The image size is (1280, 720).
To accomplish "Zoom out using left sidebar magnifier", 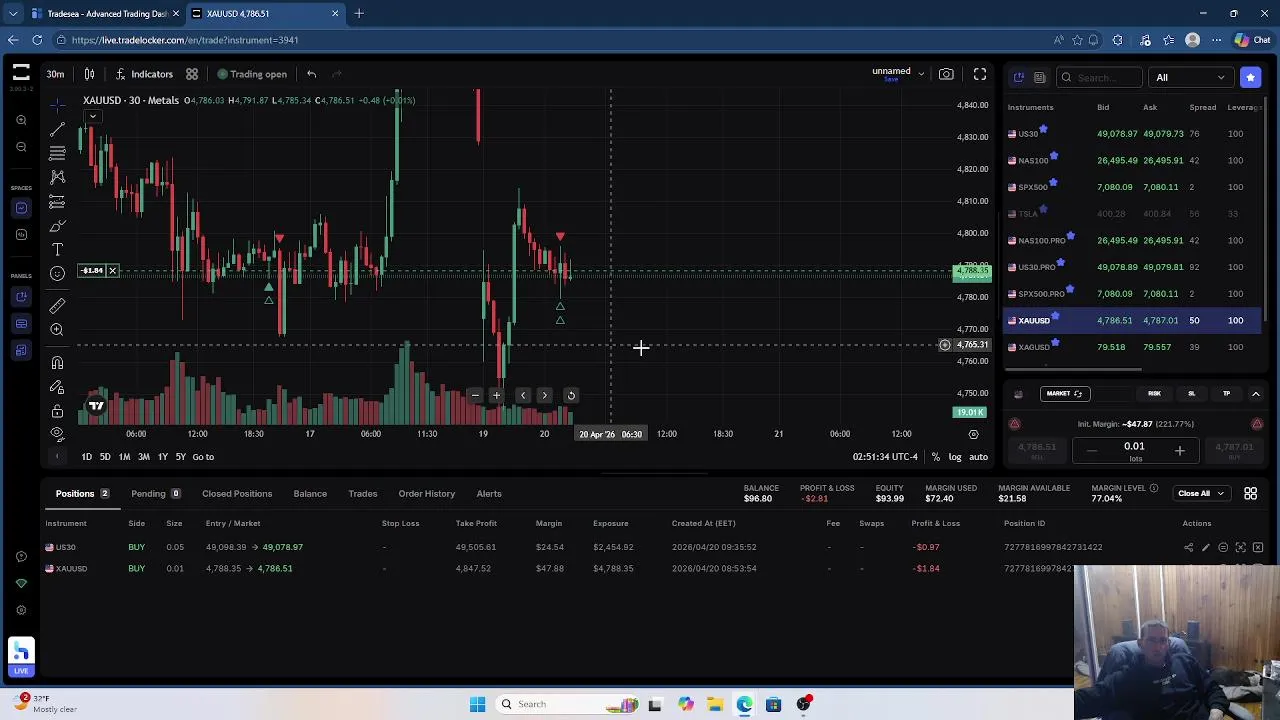I will pos(21,147).
